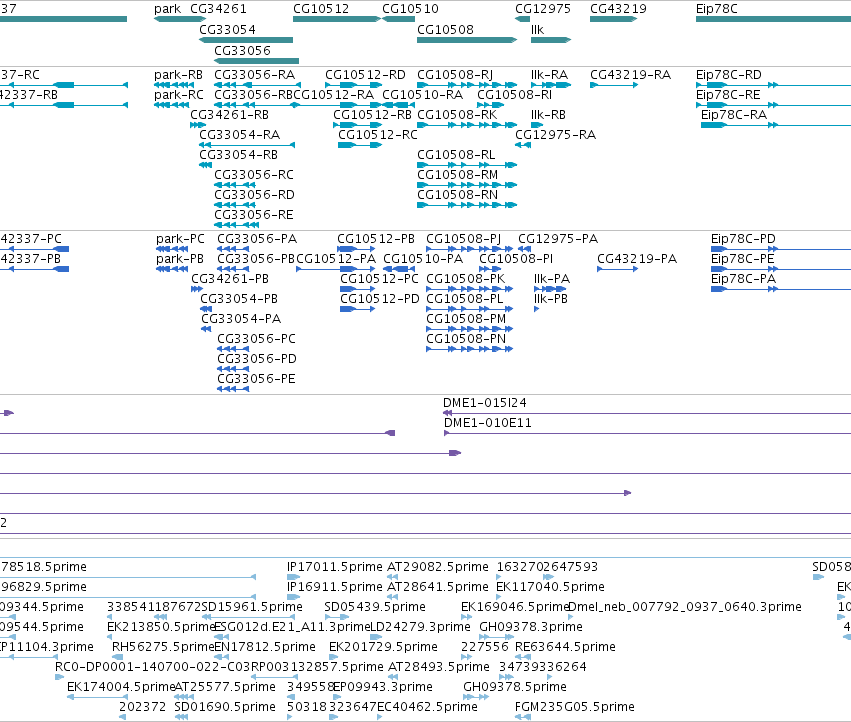Image resolution: width=851 pixels, height=722 pixels.
Task: Click transcript CG33054-RA
Action: pyautogui.click(x=239, y=135)
